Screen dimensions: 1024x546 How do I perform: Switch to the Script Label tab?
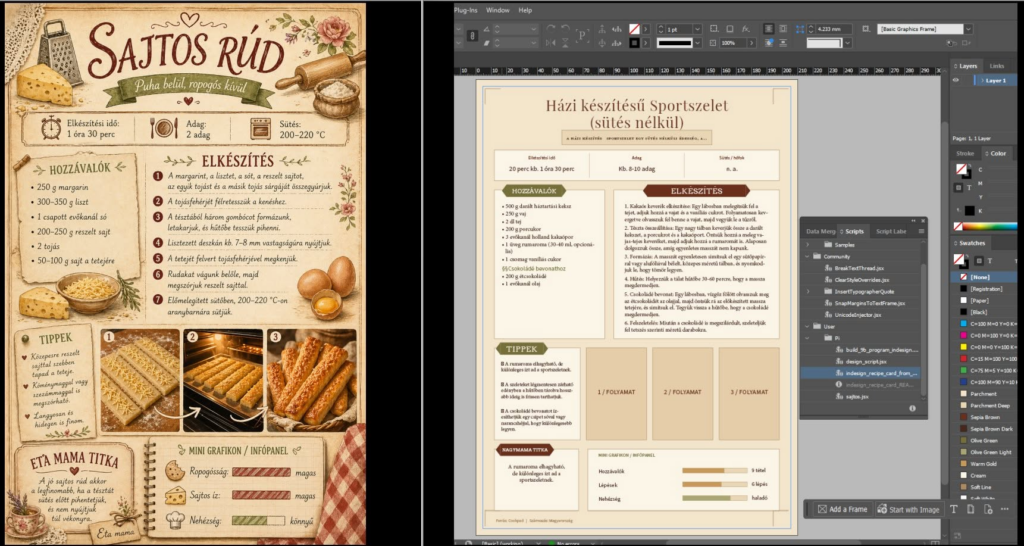pos(891,231)
